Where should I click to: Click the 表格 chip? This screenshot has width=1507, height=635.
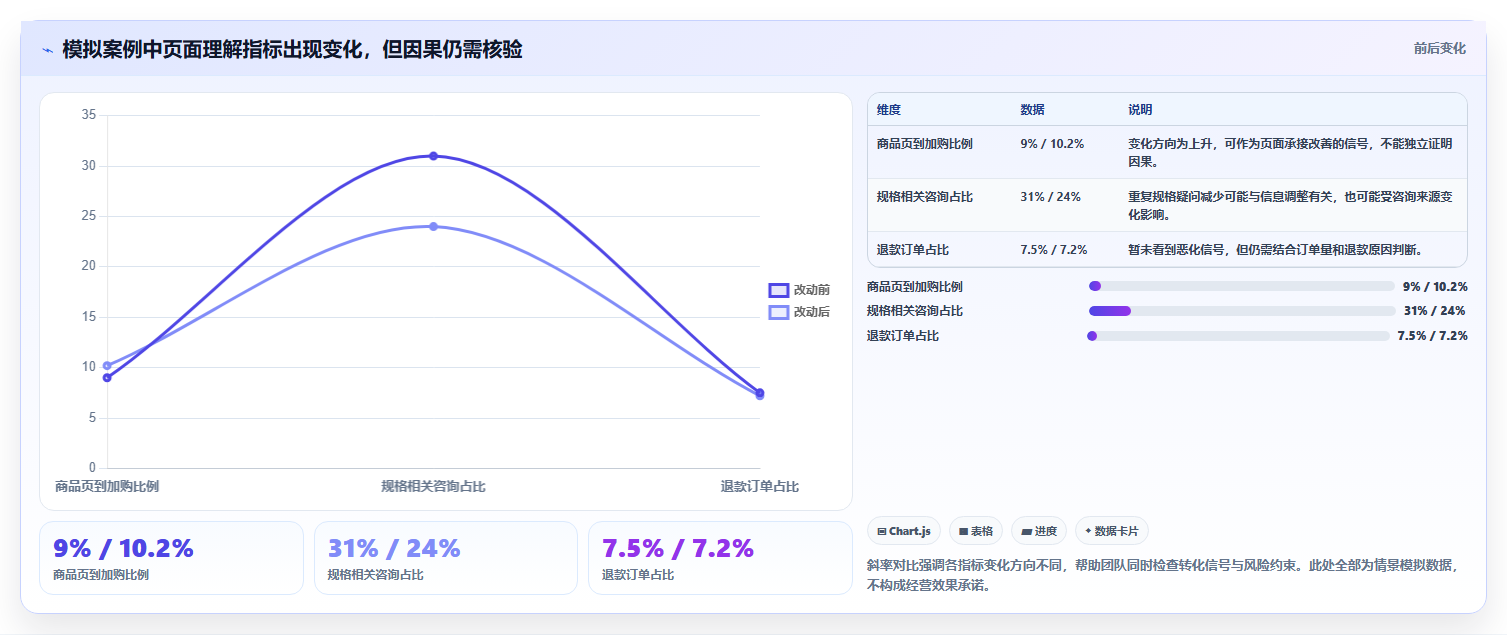(x=976, y=531)
